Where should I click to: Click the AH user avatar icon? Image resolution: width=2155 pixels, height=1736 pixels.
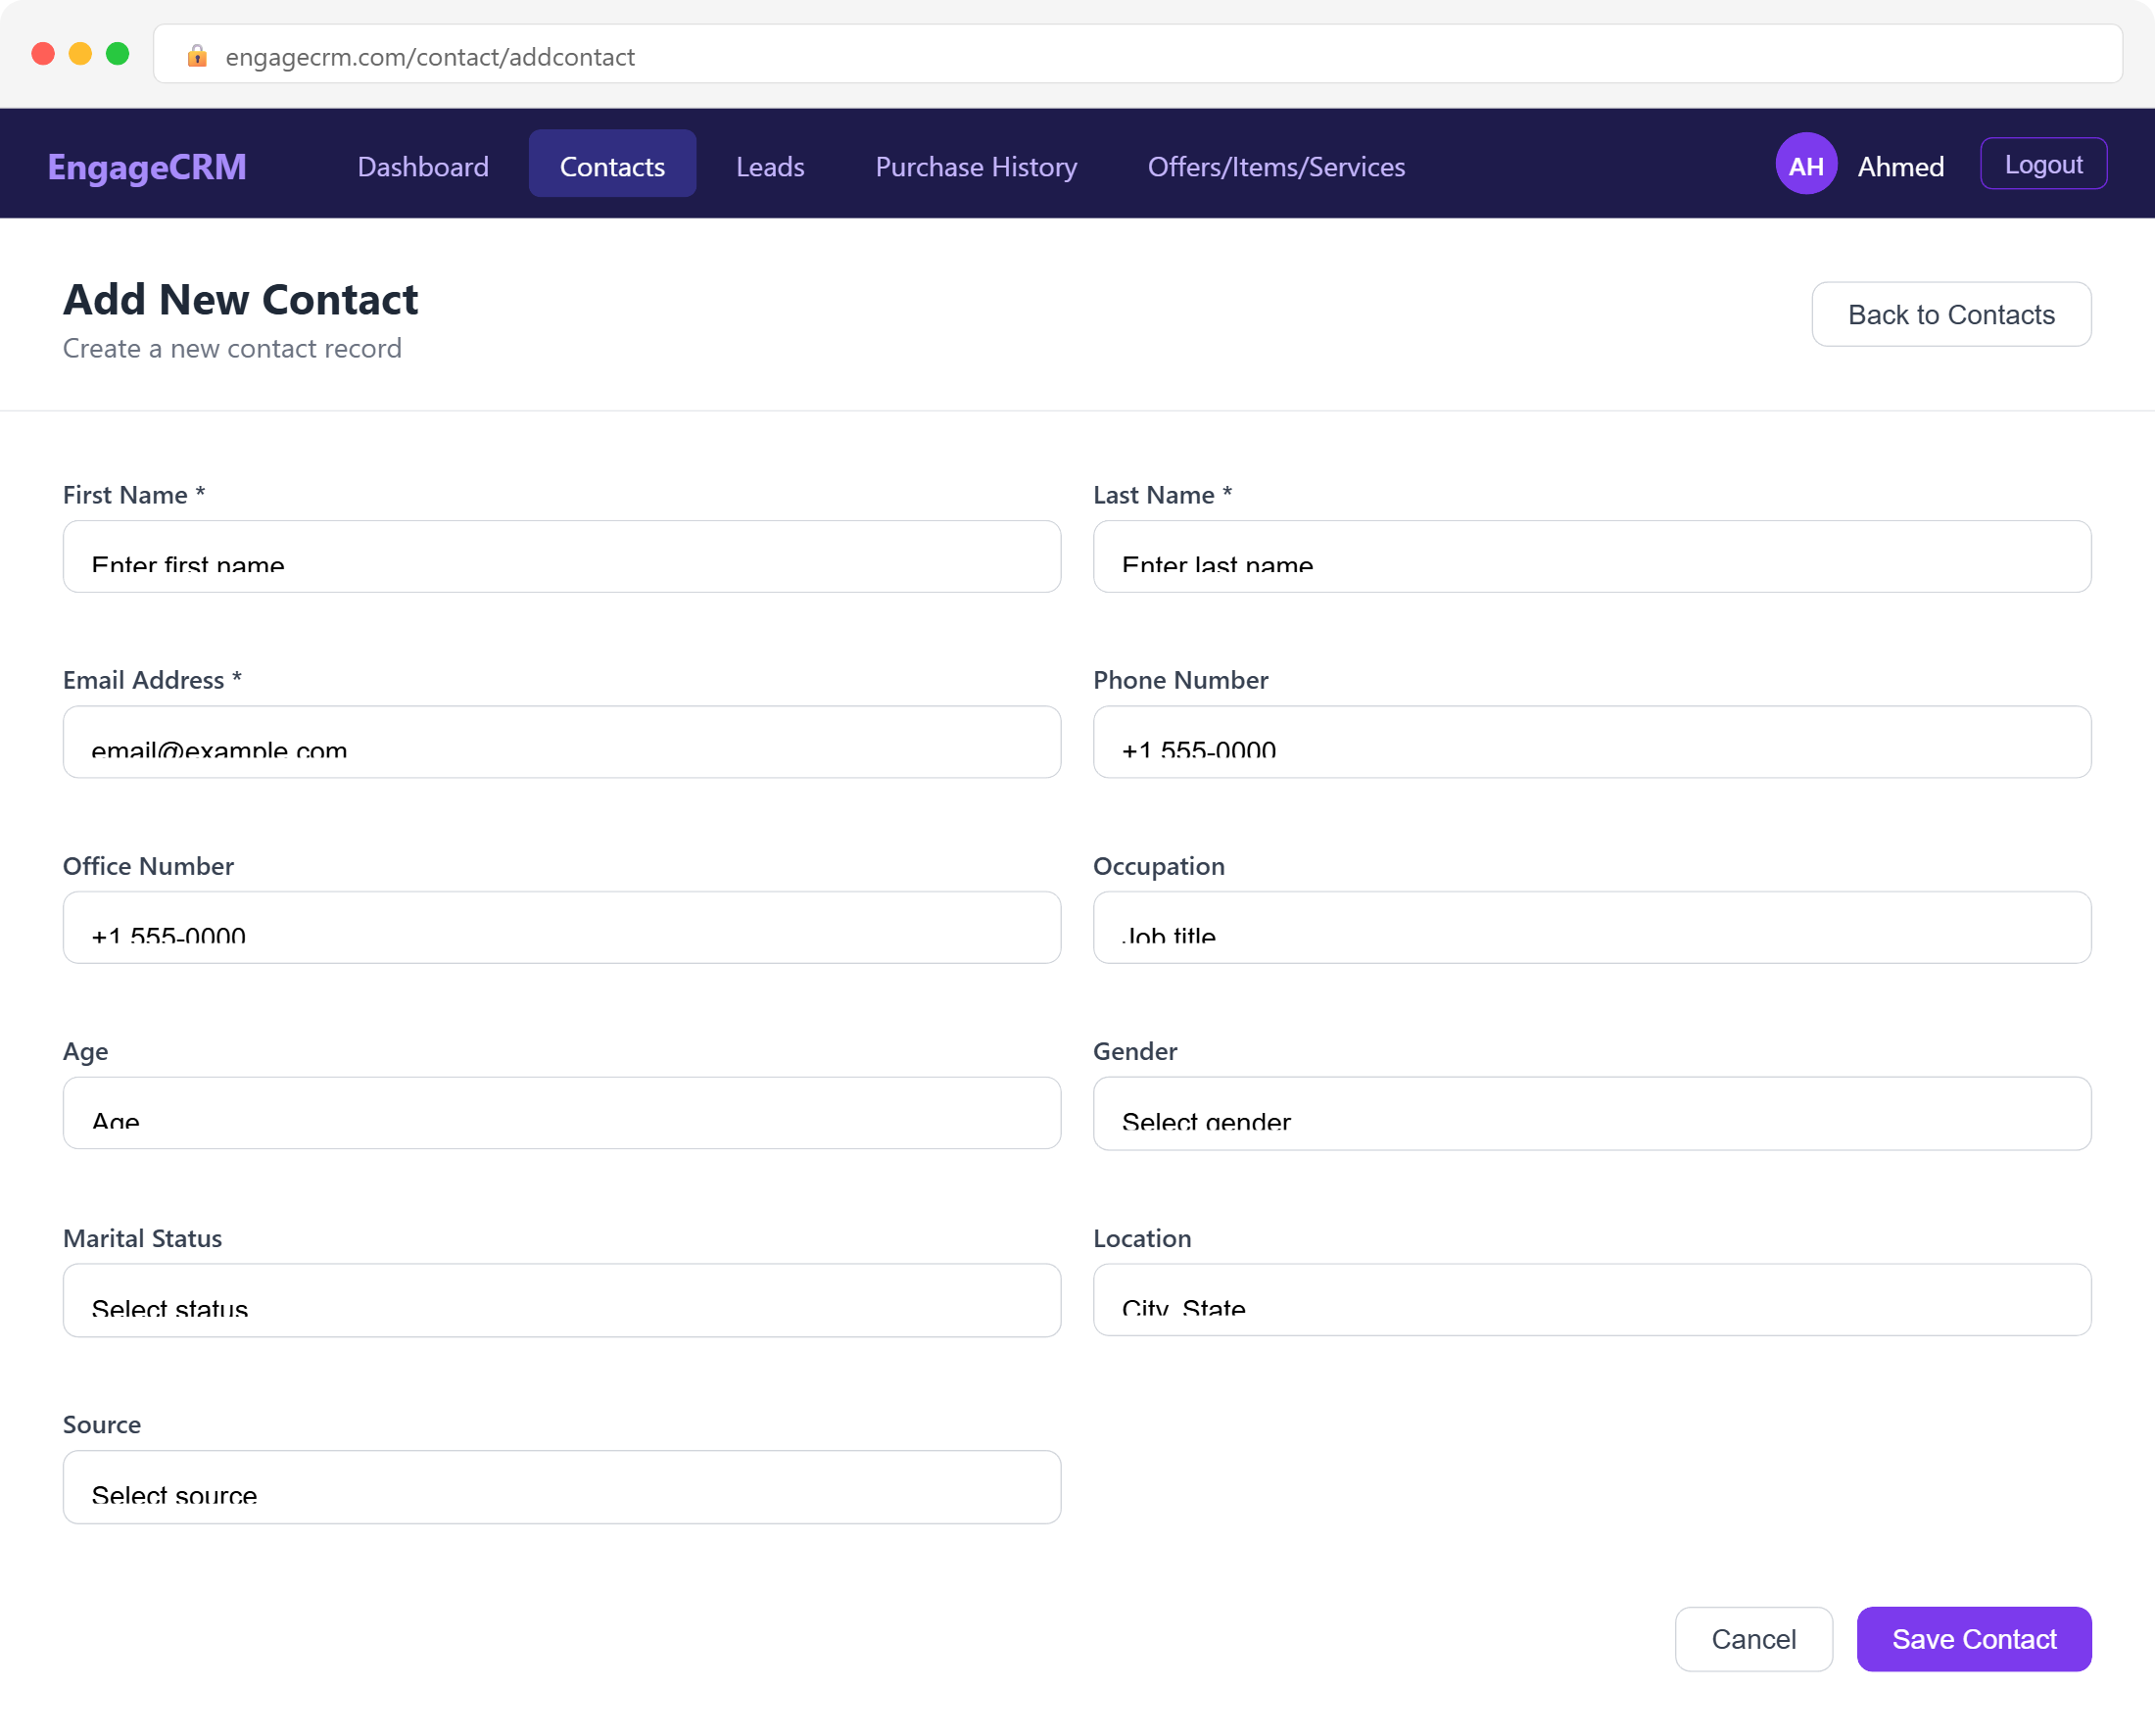click(x=1806, y=163)
